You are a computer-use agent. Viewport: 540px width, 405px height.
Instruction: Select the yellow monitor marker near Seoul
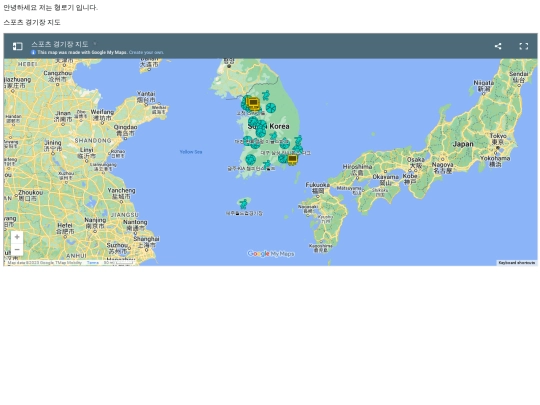(x=253, y=103)
